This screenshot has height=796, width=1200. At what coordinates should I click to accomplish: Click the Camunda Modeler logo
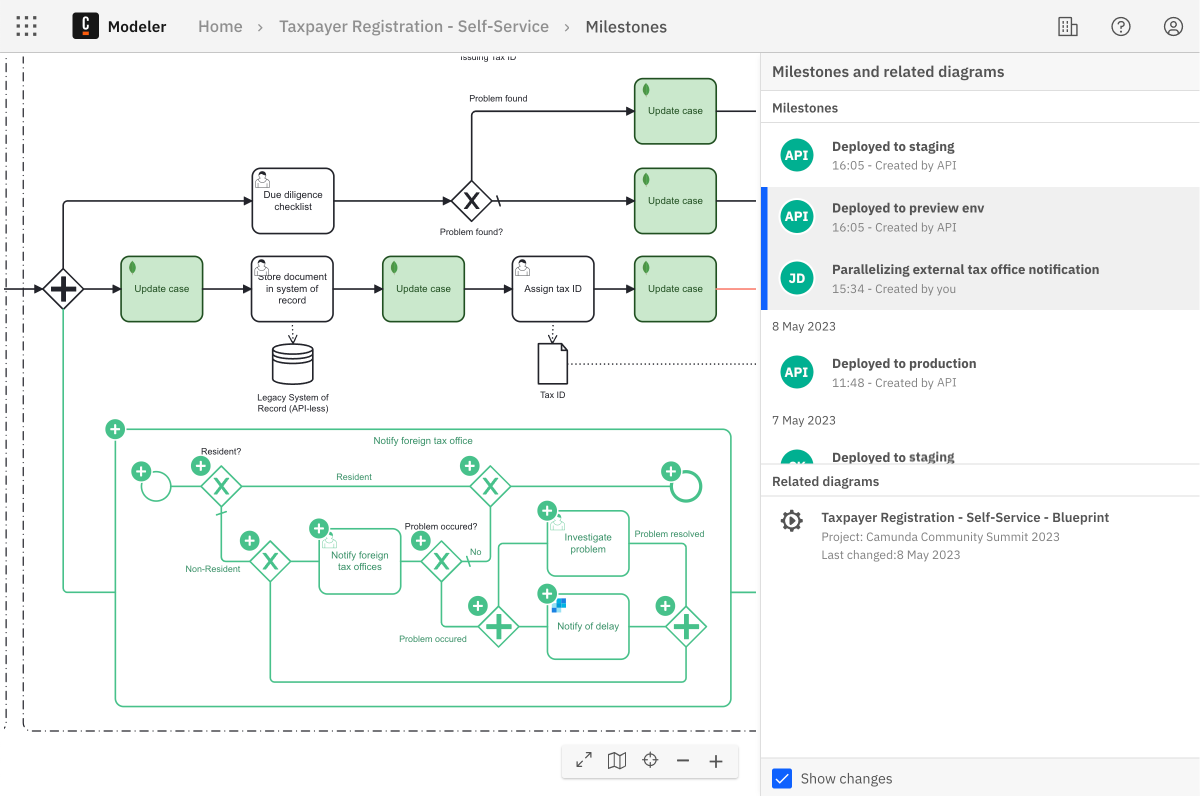tap(86, 27)
